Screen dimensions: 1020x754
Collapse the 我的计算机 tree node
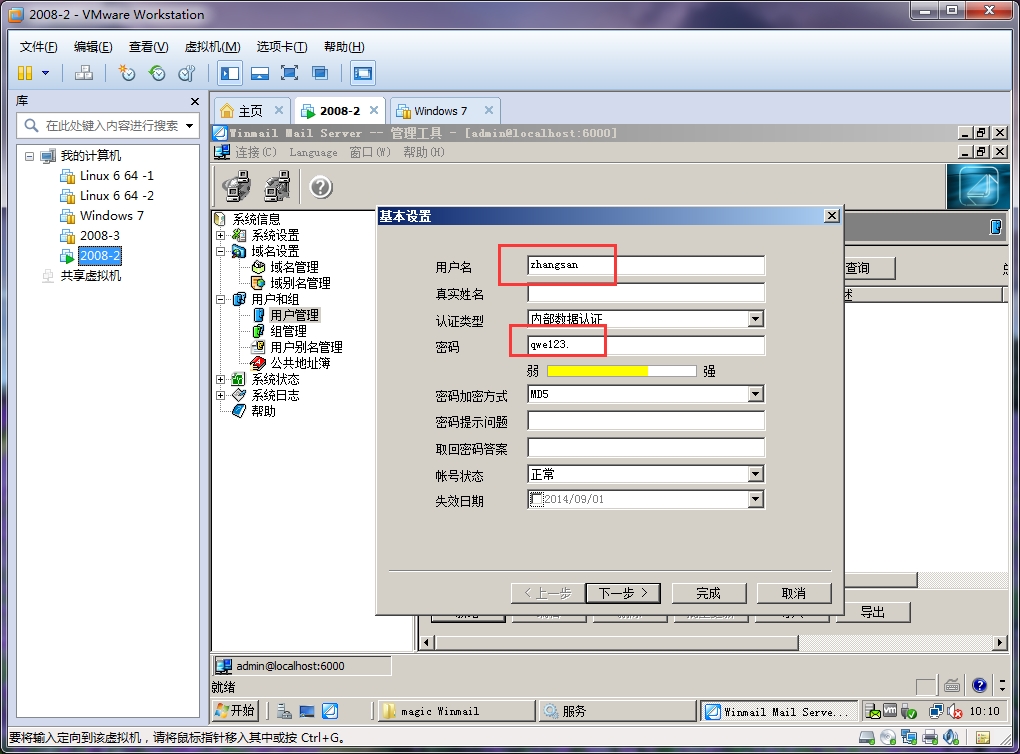click(29, 156)
